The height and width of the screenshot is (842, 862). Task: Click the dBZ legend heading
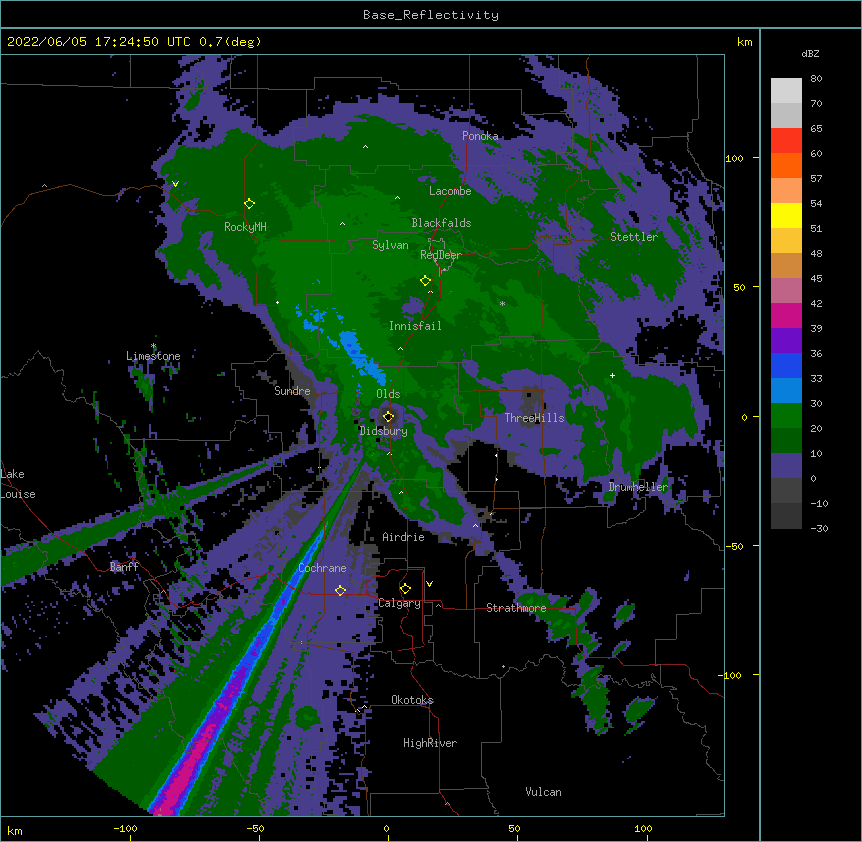810,53
